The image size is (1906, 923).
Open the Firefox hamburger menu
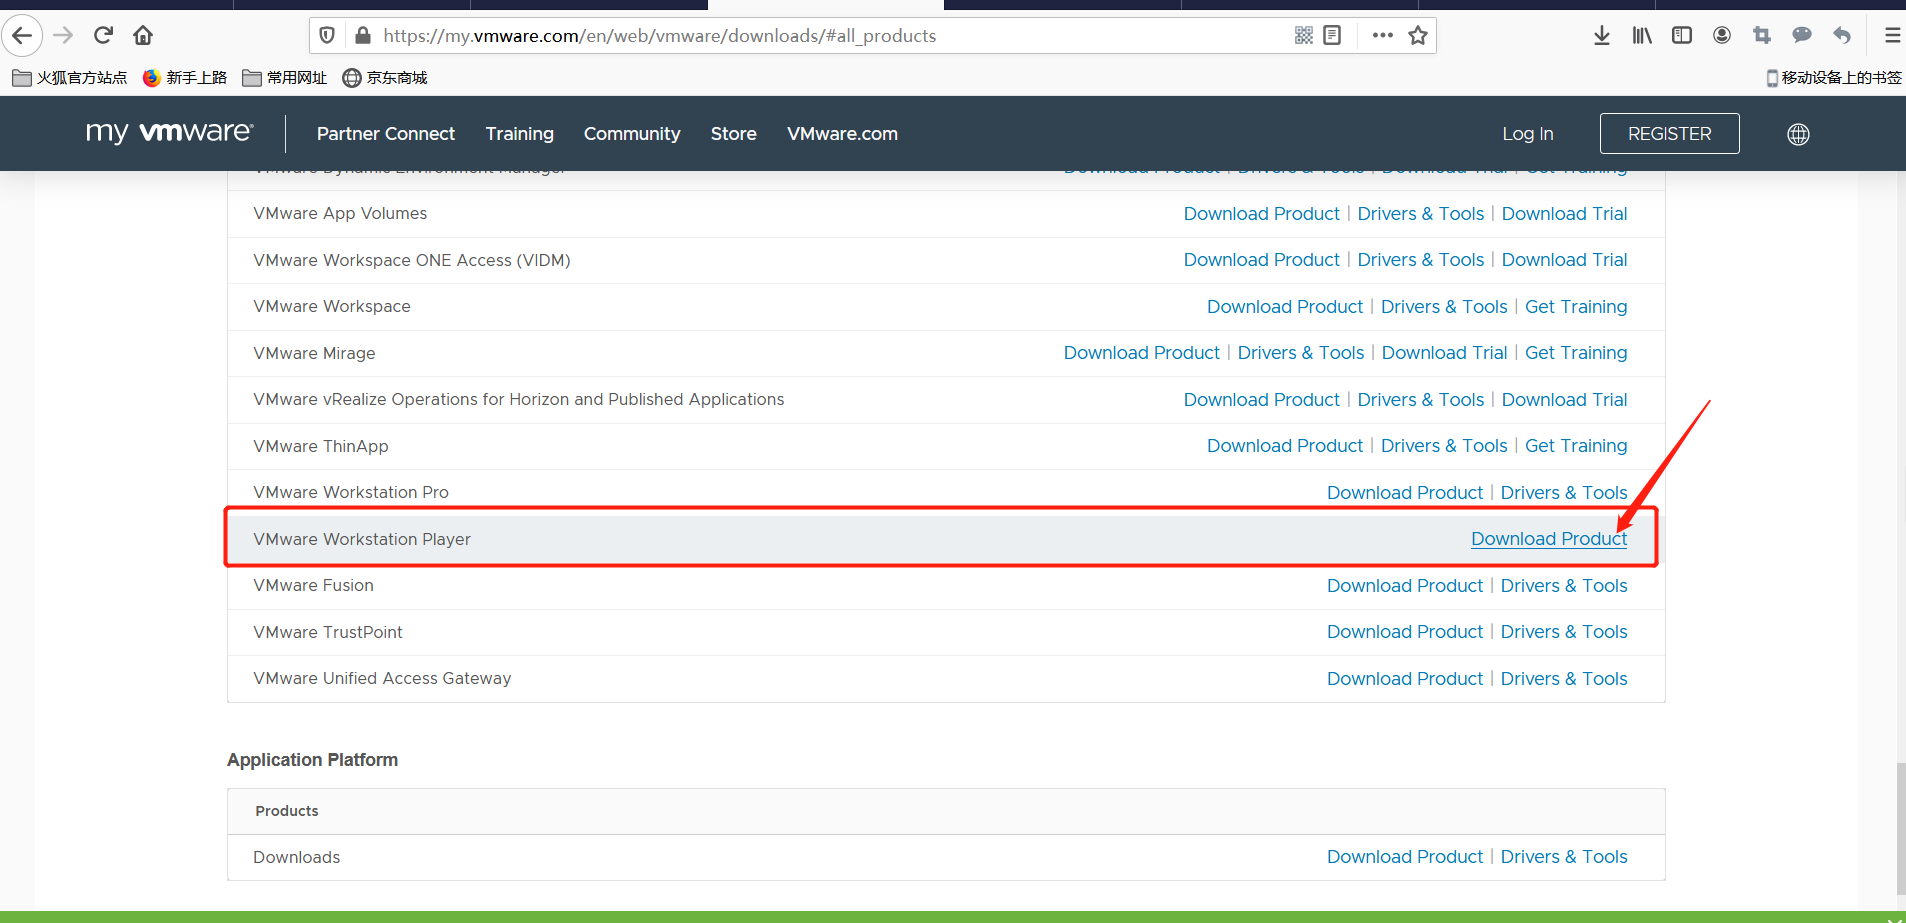click(1892, 36)
